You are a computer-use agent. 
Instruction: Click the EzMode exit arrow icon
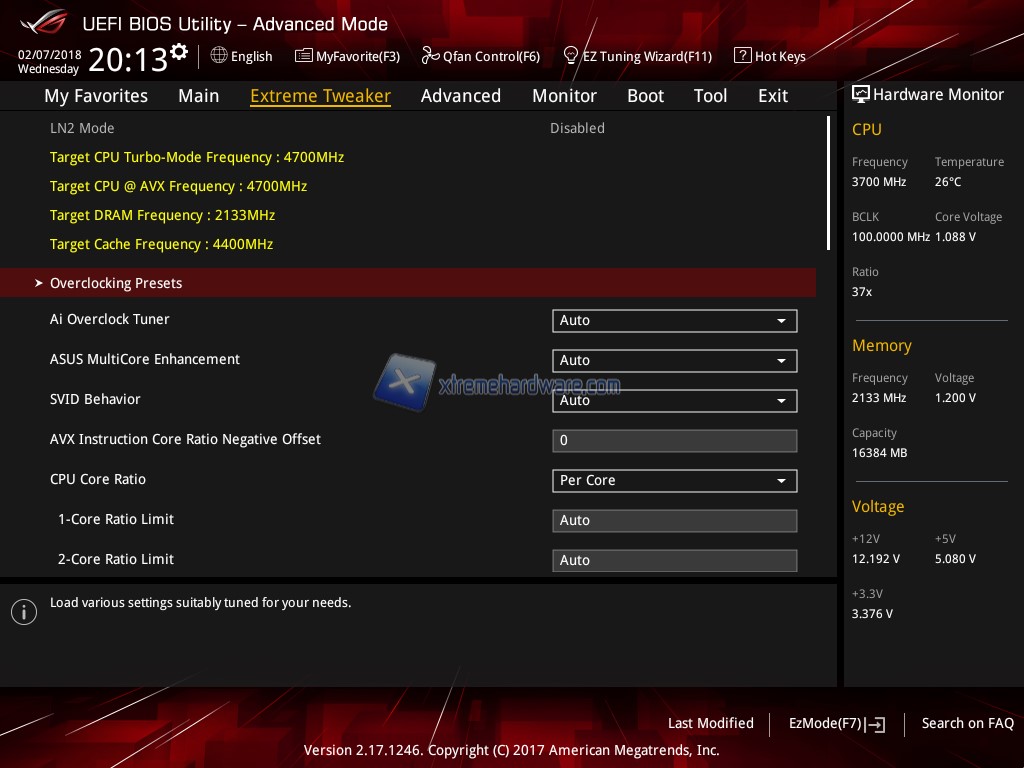(x=876, y=724)
